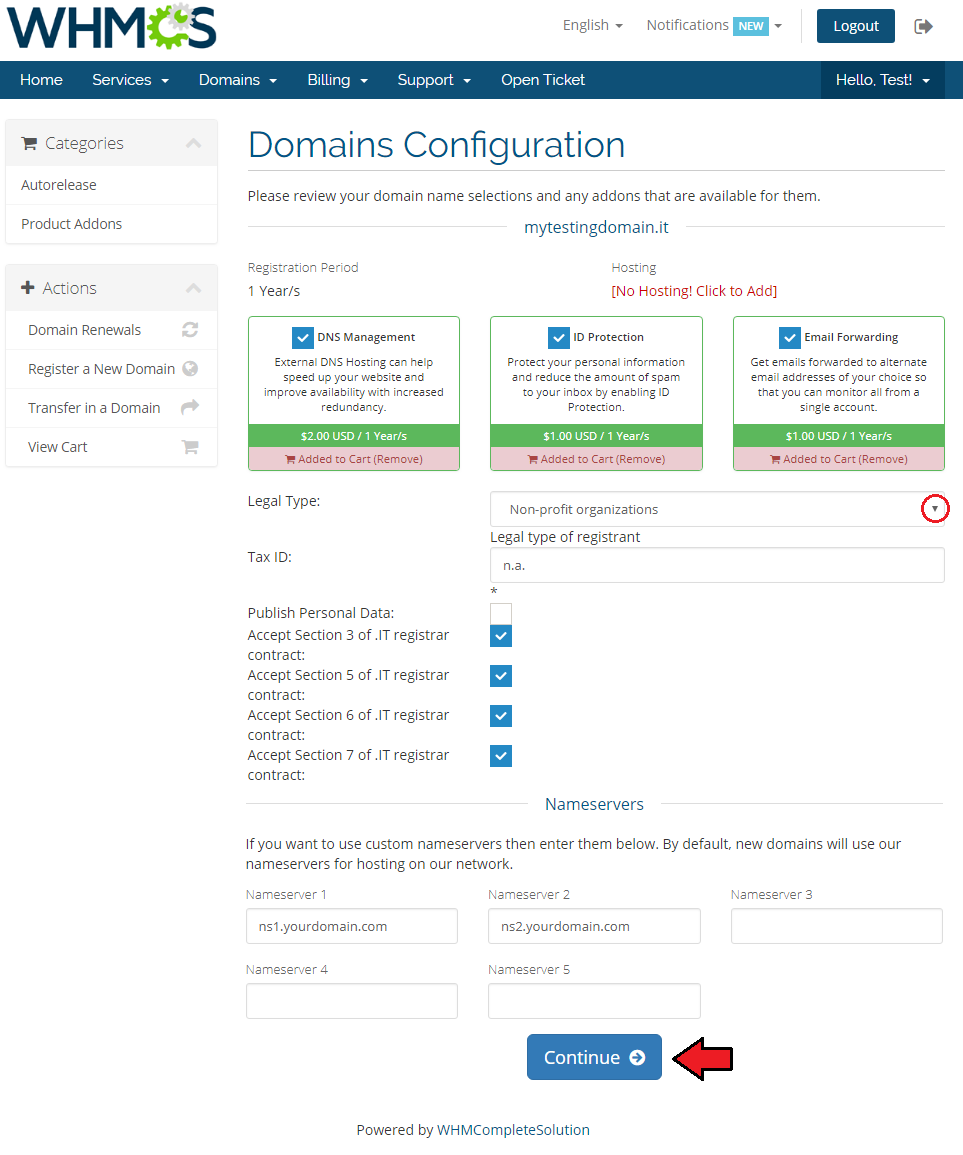The height and width of the screenshot is (1155, 963).
Task: Remove Email Forwarding from cart
Action: click(838, 459)
